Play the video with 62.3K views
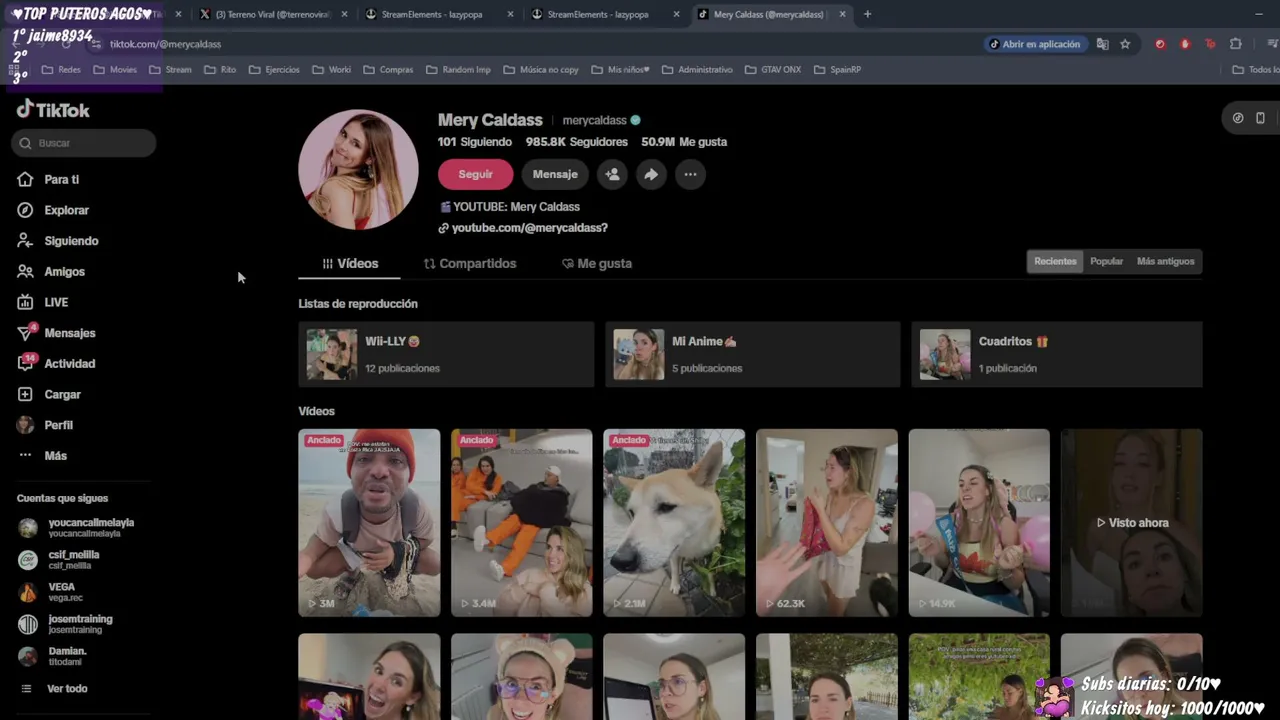Image resolution: width=1280 pixels, height=720 pixels. point(826,523)
